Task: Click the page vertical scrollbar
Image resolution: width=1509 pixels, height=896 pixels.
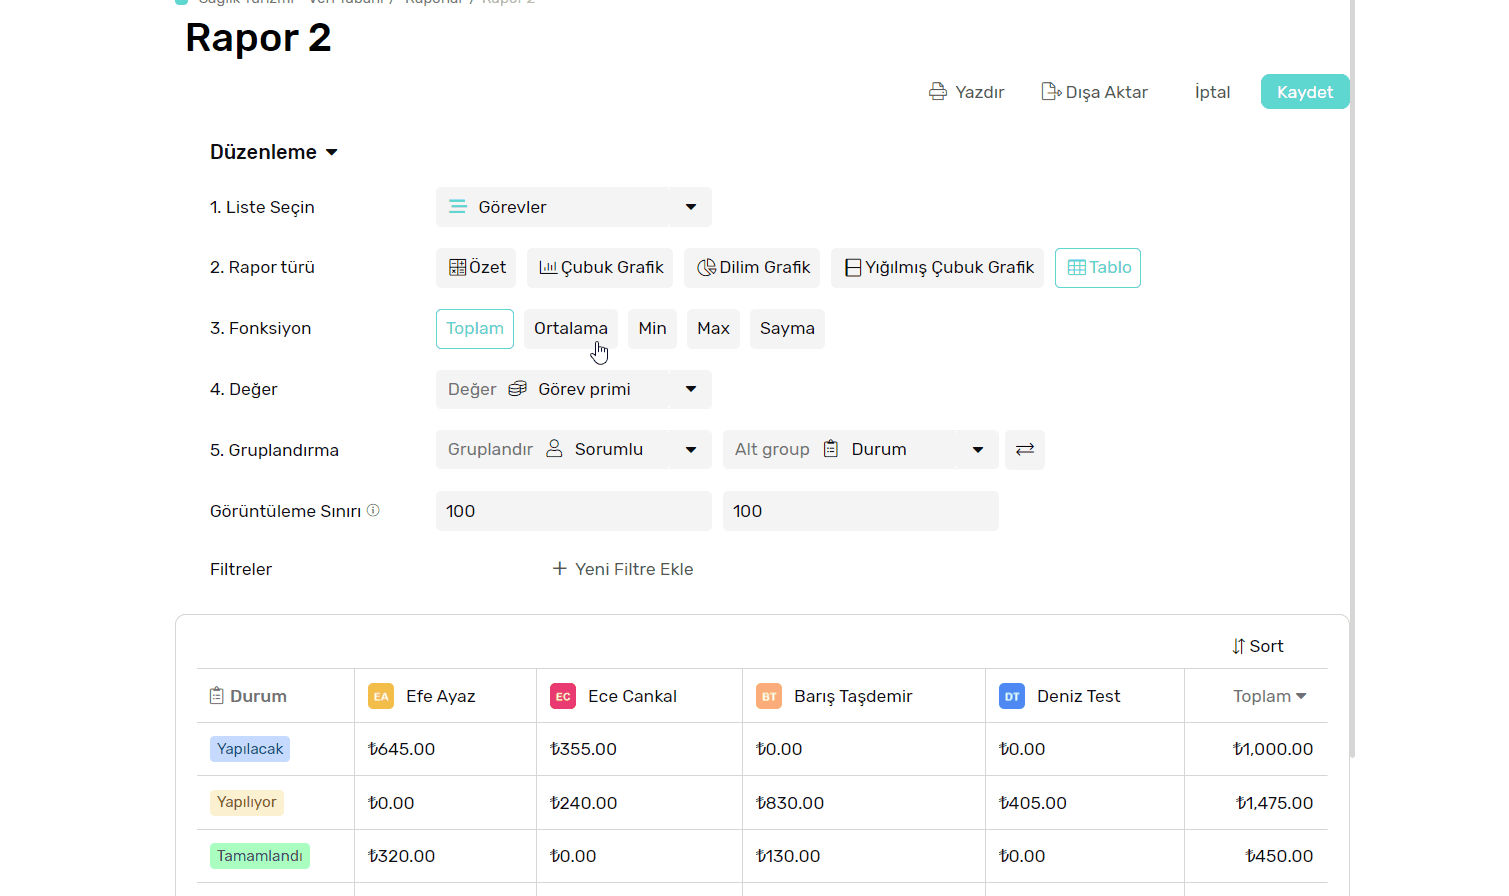Action: [x=1353, y=380]
